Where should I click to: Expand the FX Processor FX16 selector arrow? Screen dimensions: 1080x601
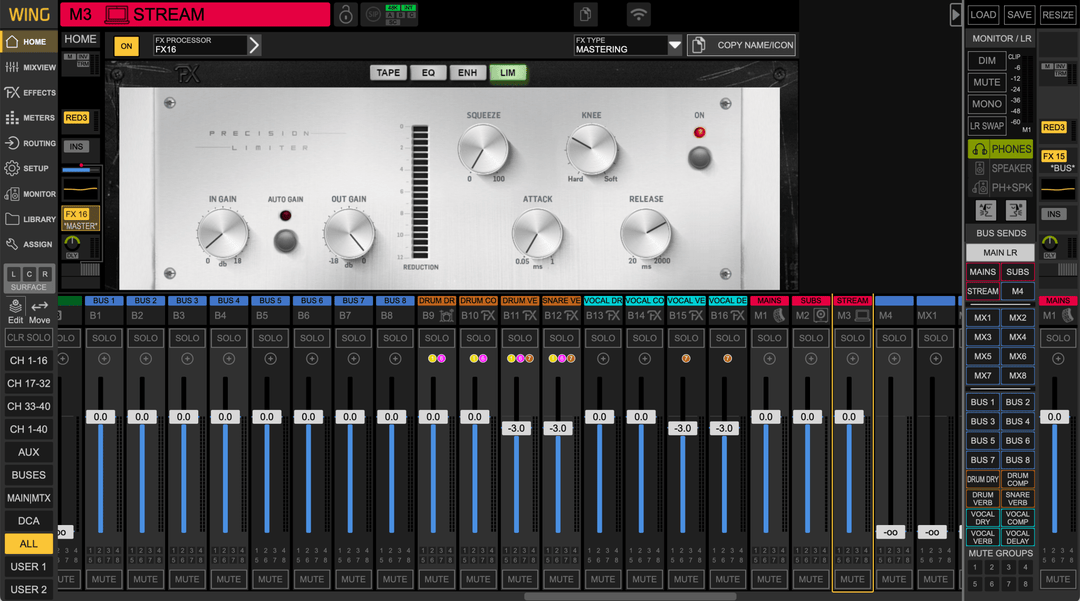point(254,45)
